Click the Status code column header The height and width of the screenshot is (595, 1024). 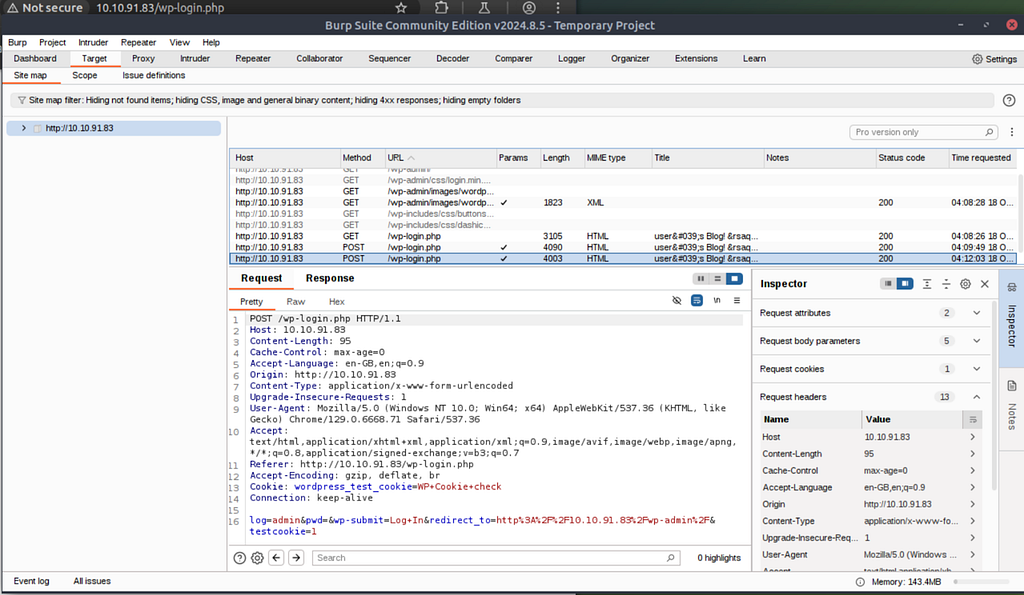pyautogui.click(x=911, y=158)
